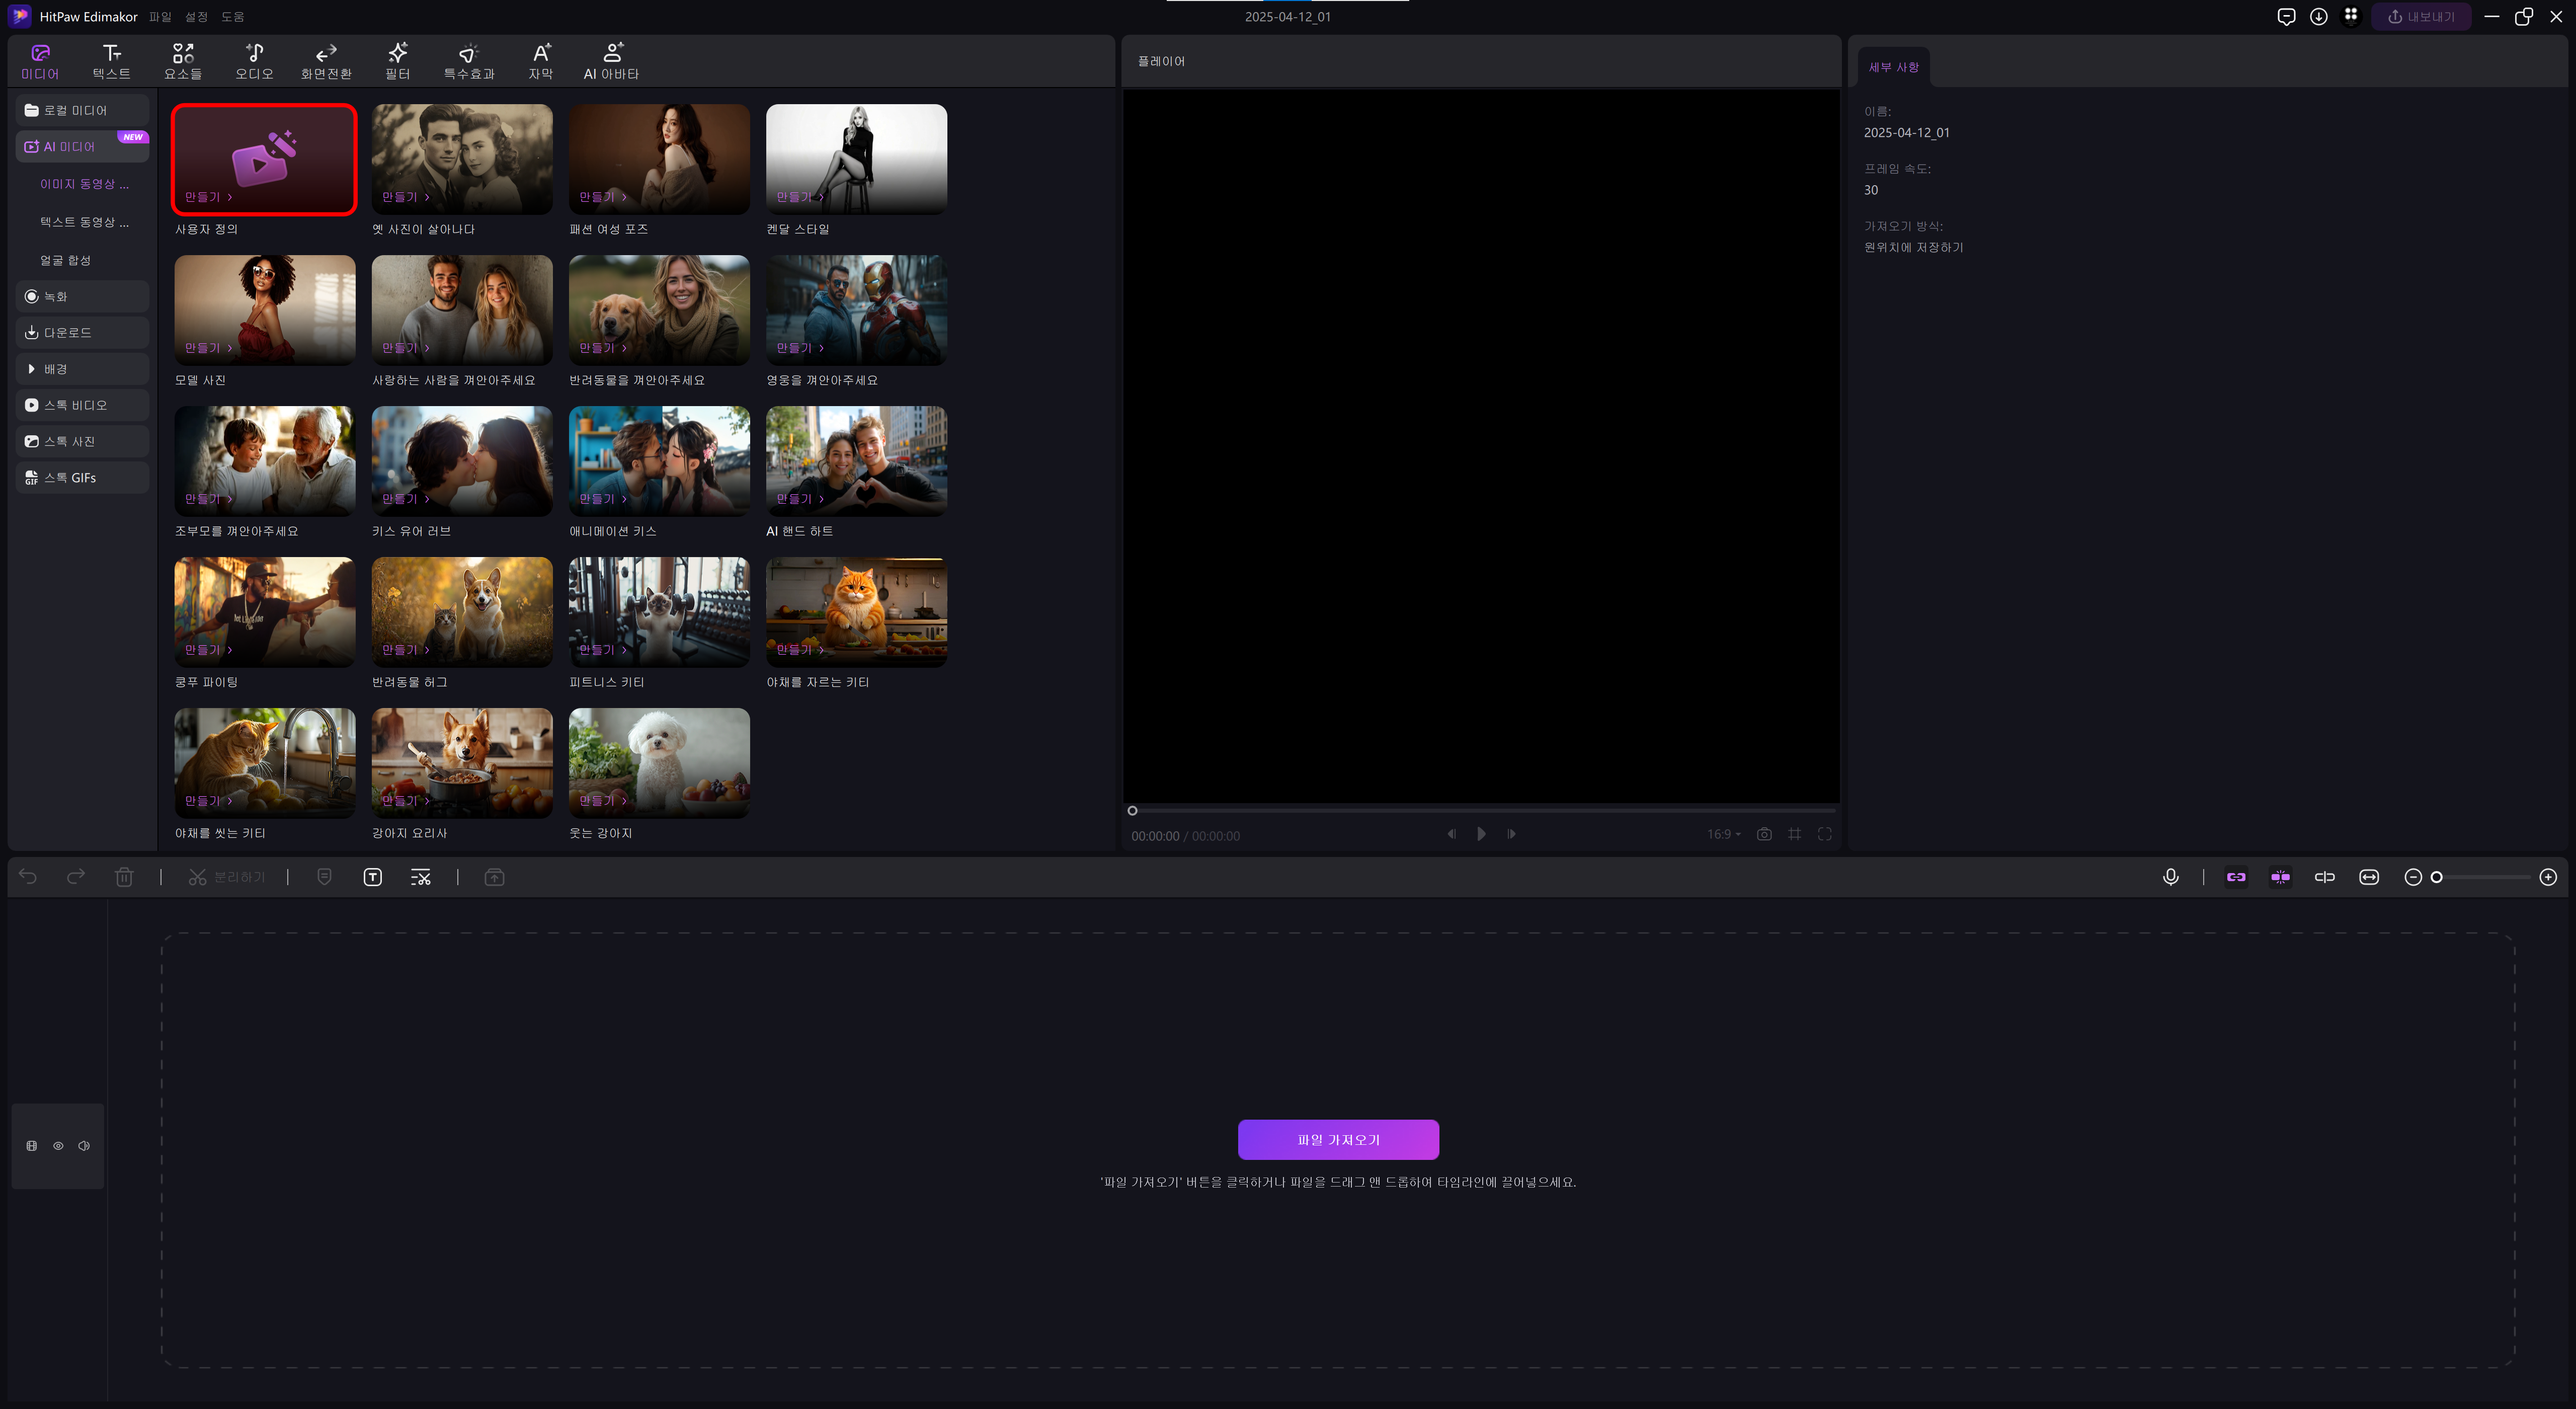Mute the track with speaker icon
Viewport: 2576px width, 1409px height.
(84, 1146)
